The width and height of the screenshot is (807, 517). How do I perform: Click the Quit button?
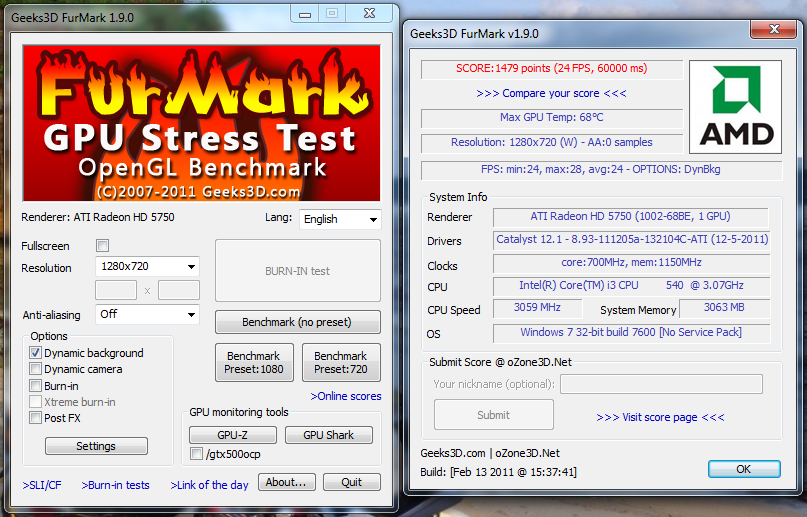click(x=352, y=482)
